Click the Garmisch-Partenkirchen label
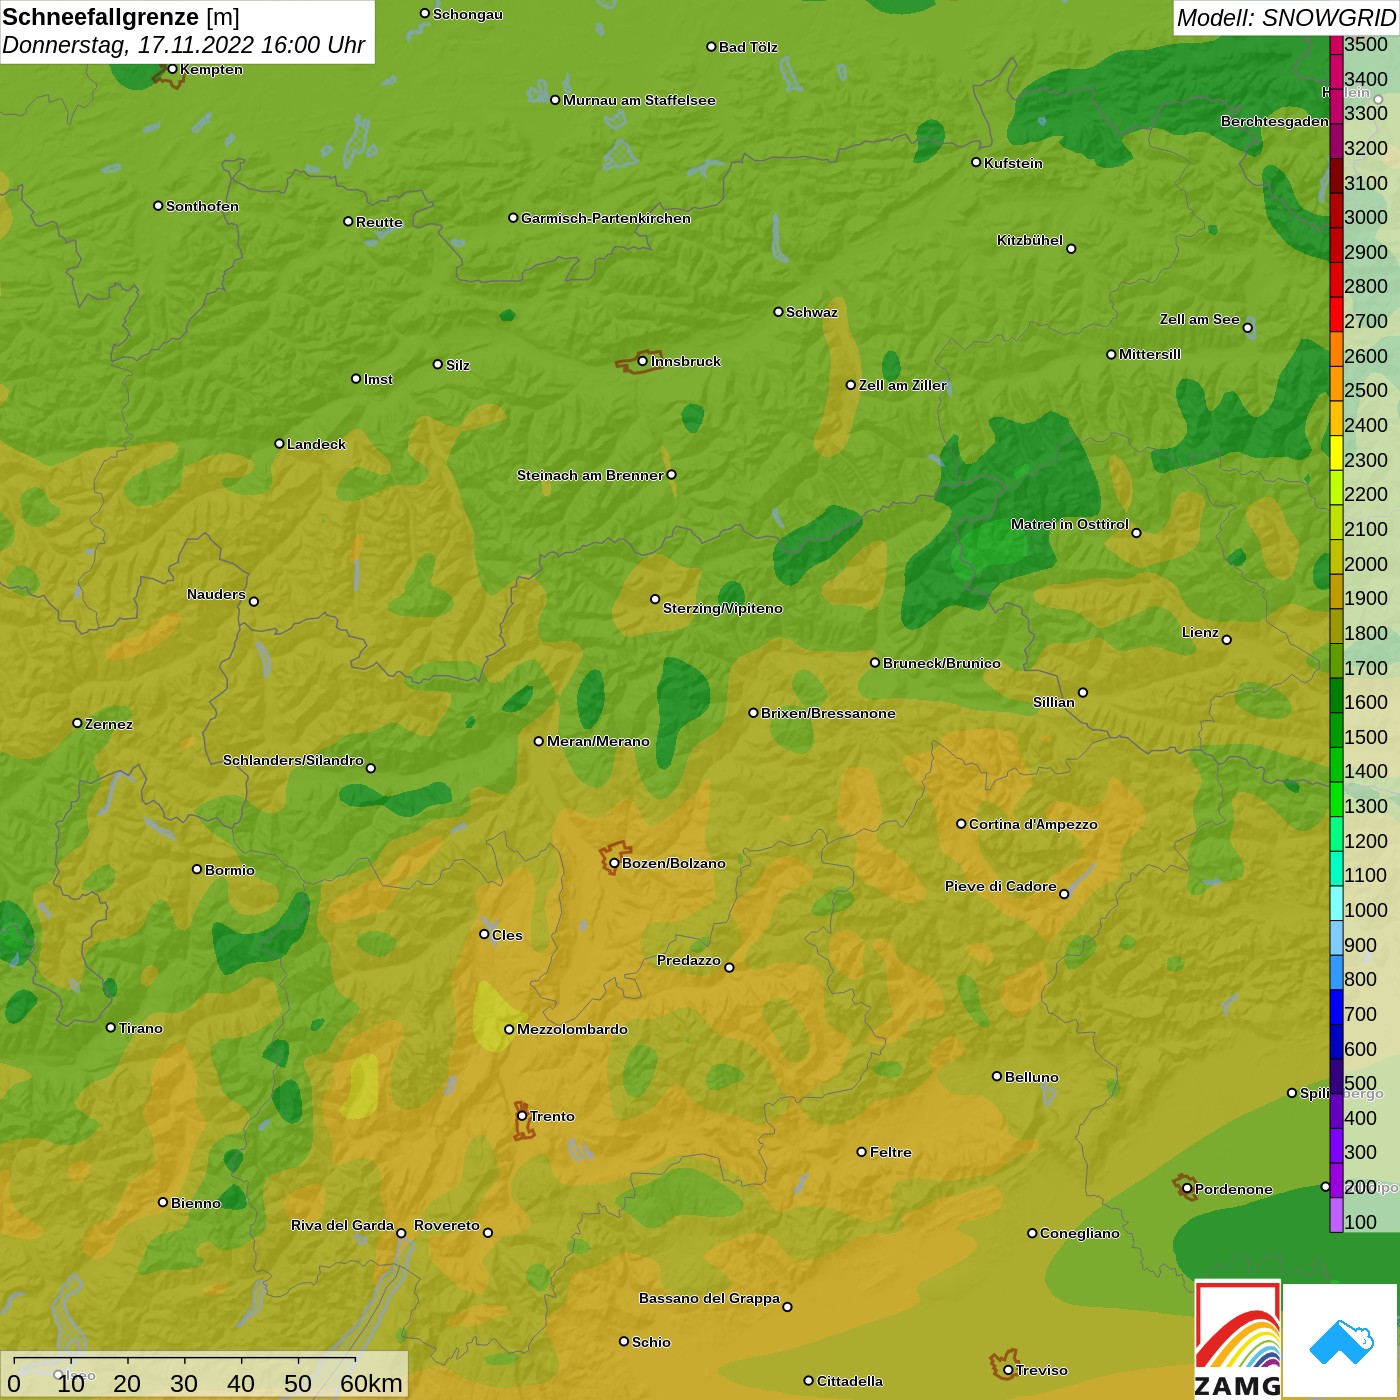The height and width of the screenshot is (1400, 1400). (606, 218)
